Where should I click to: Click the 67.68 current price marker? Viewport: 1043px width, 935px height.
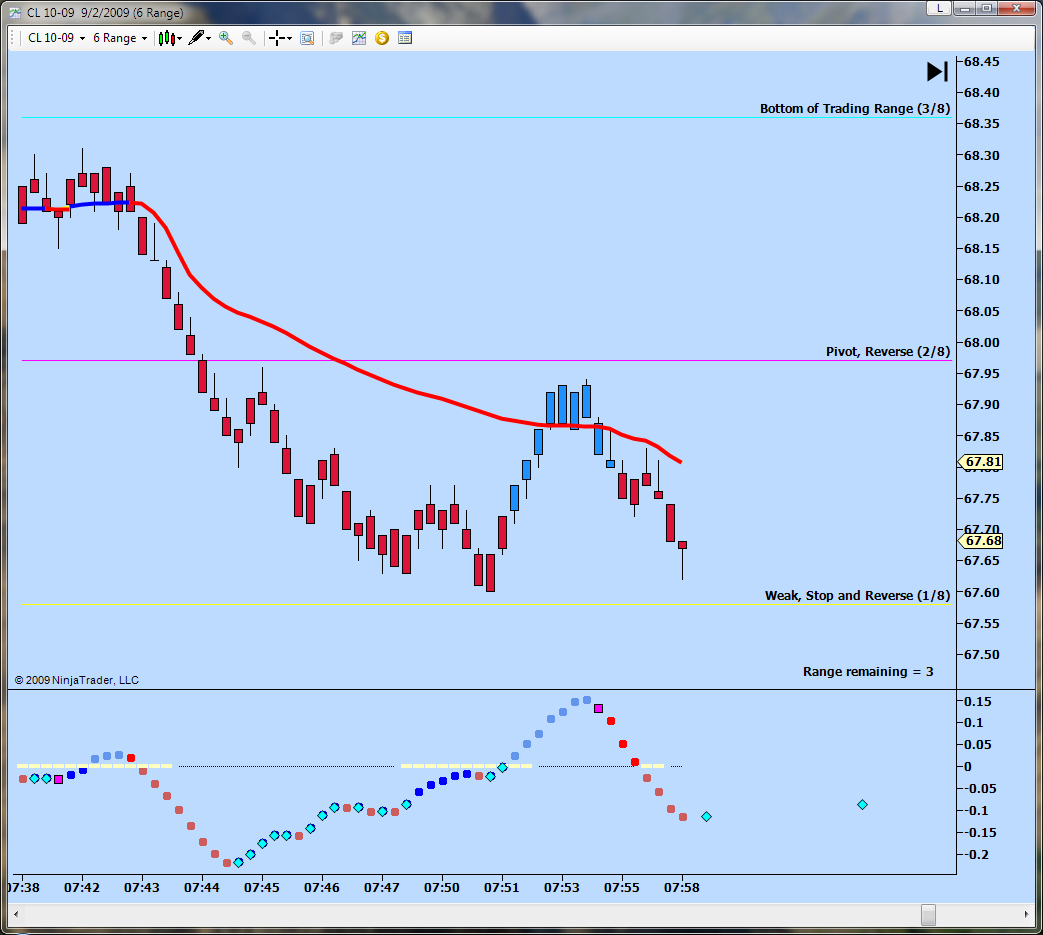pos(980,541)
